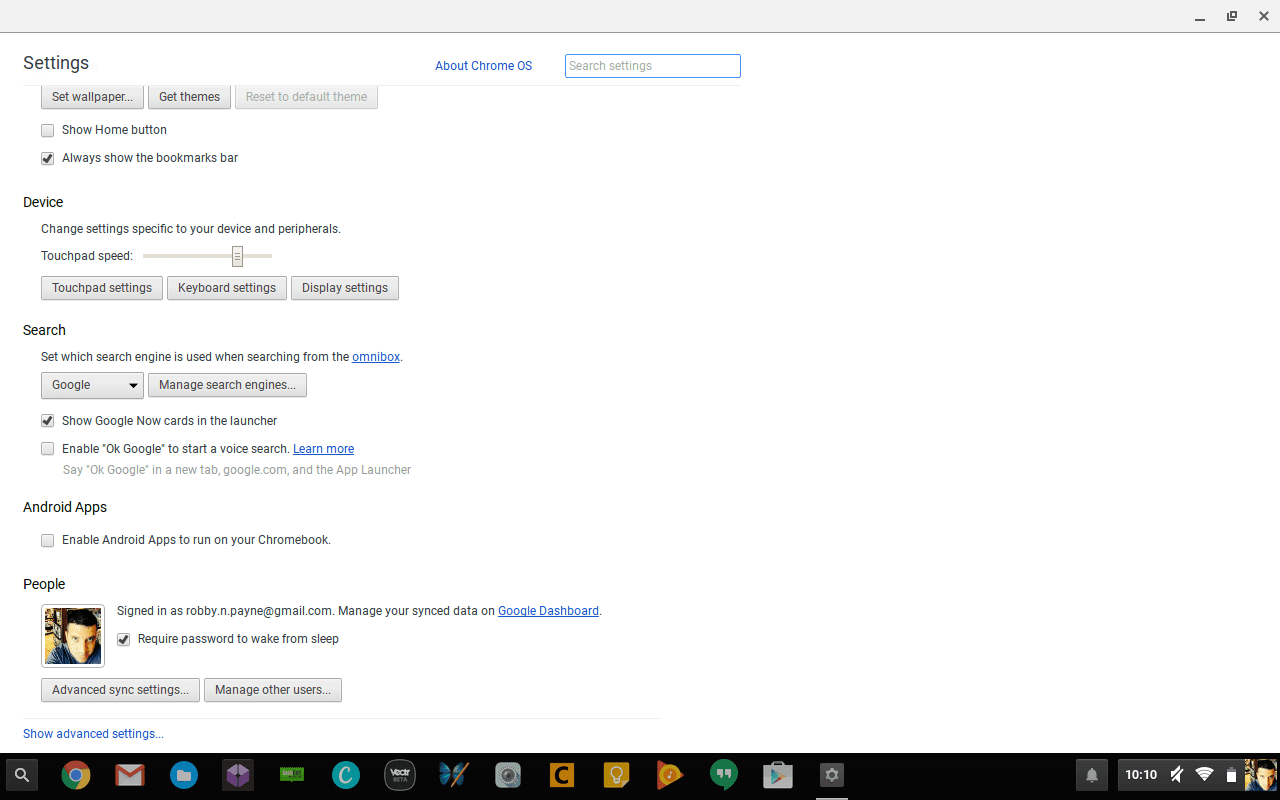Launch Google Play Music
Screen dimensions: 1280x800
coord(669,775)
